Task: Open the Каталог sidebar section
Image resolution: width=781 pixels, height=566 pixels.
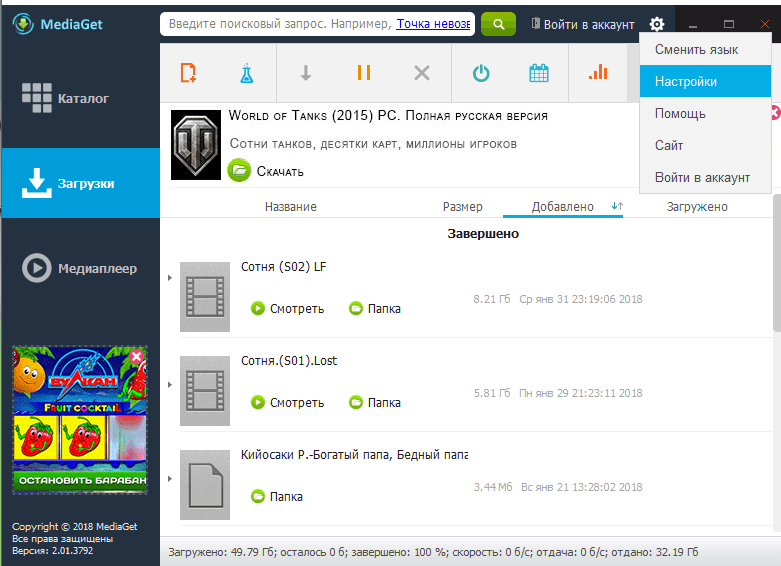Action: (81, 98)
